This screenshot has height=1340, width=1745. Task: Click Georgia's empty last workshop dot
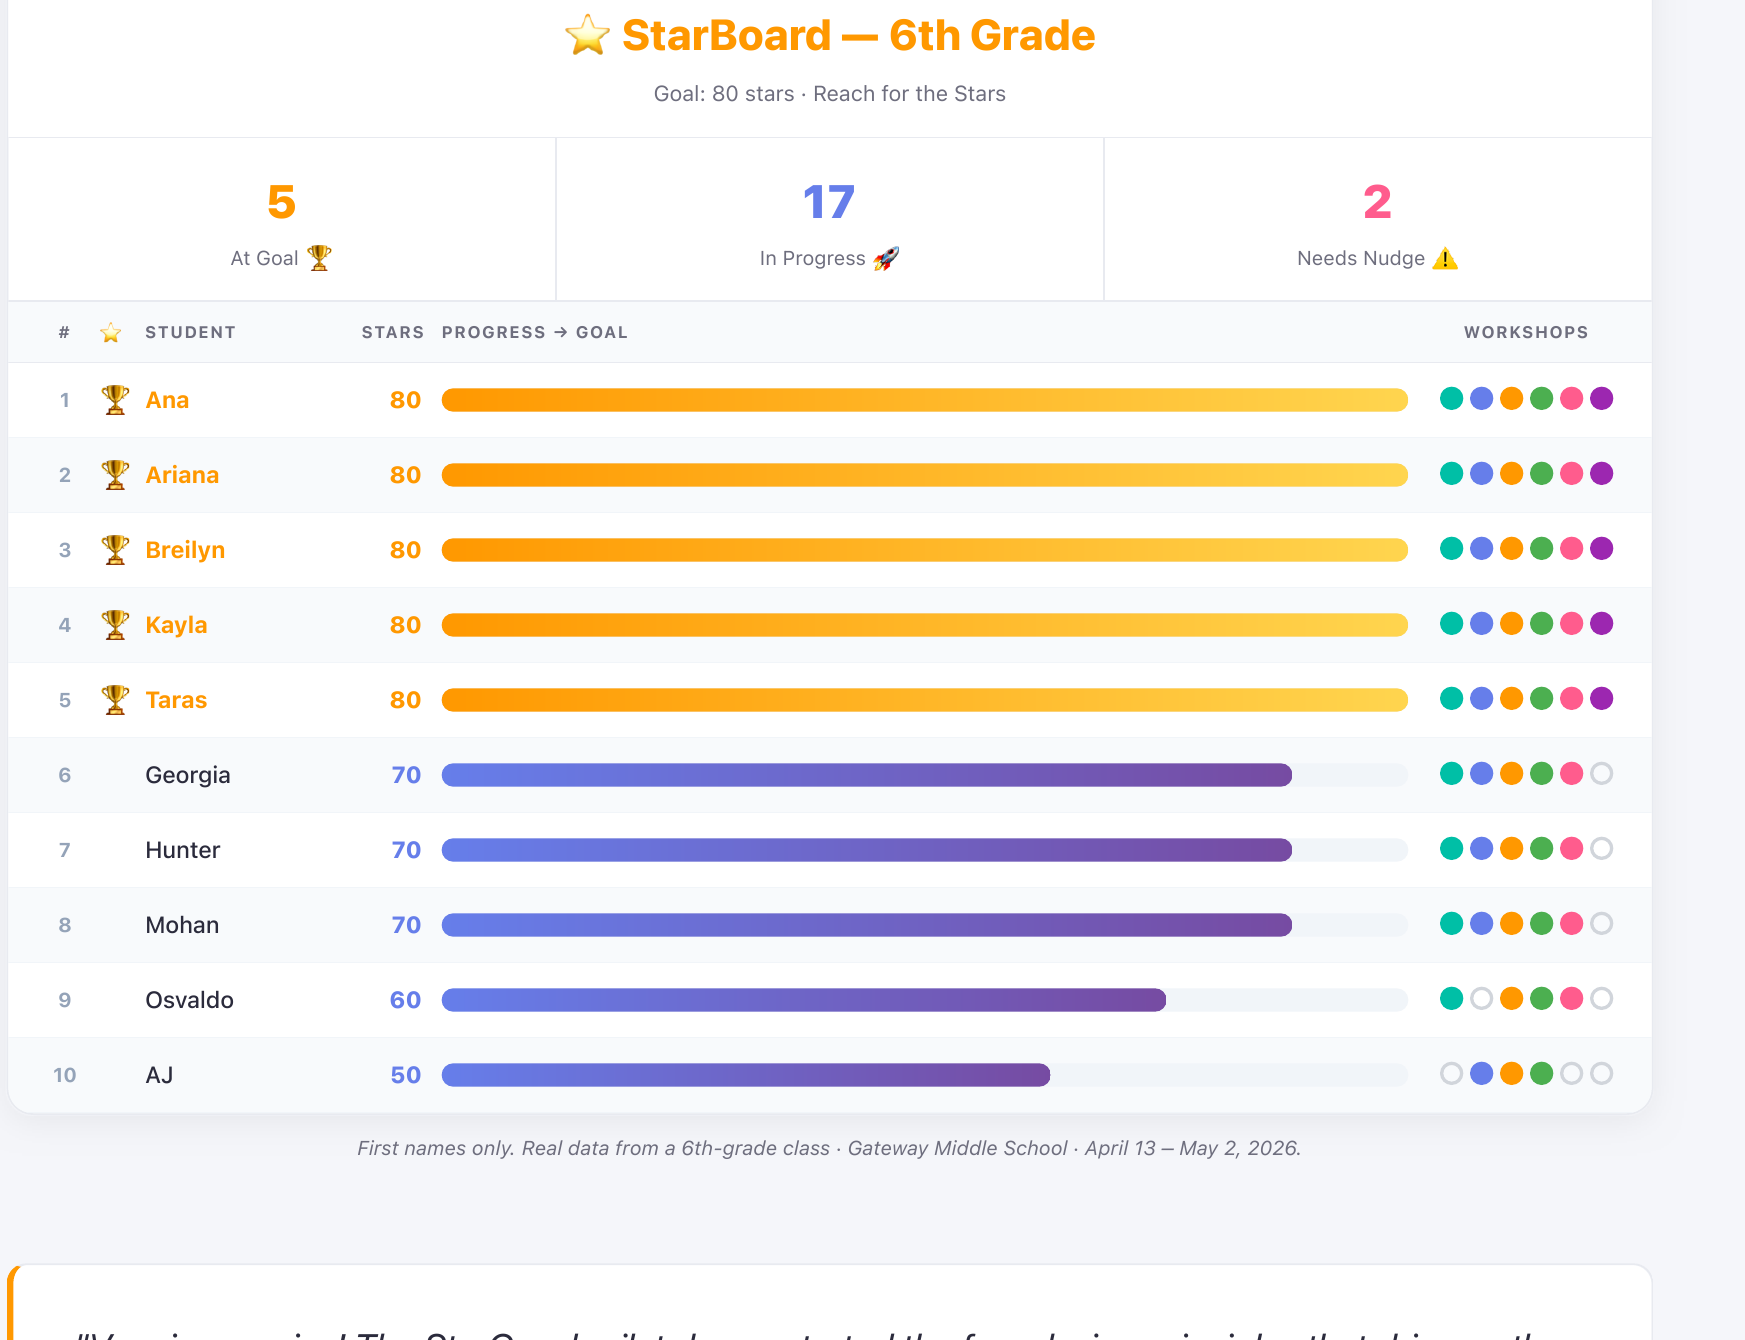[1602, 773]
